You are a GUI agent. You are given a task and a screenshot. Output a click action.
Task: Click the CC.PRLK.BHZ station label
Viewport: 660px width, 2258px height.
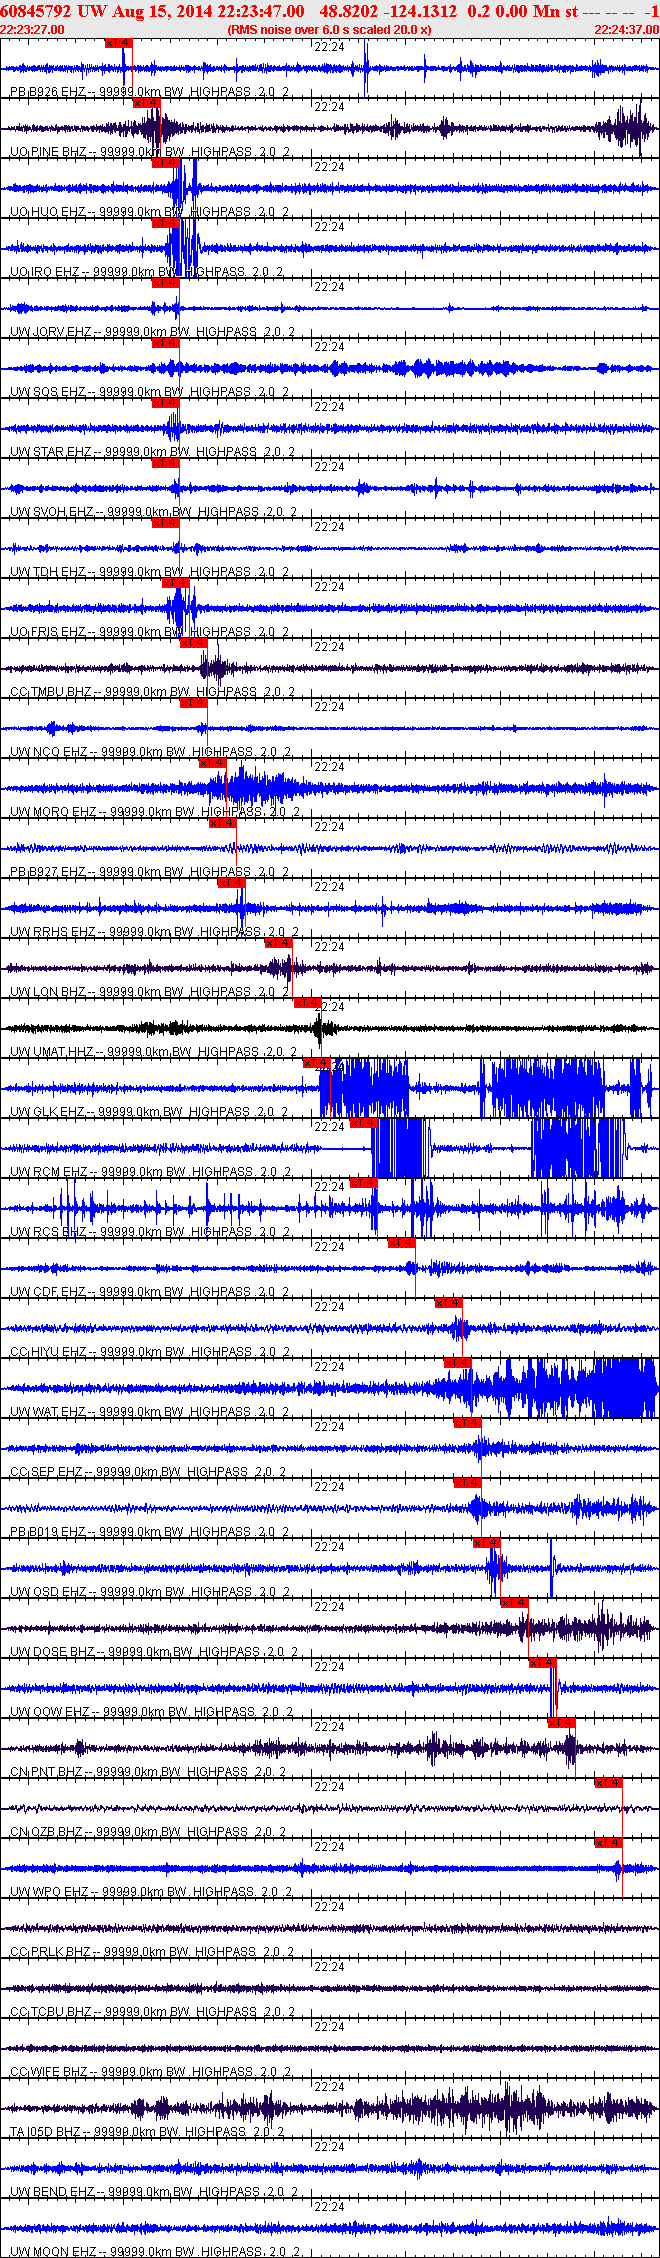(152, 1952)
